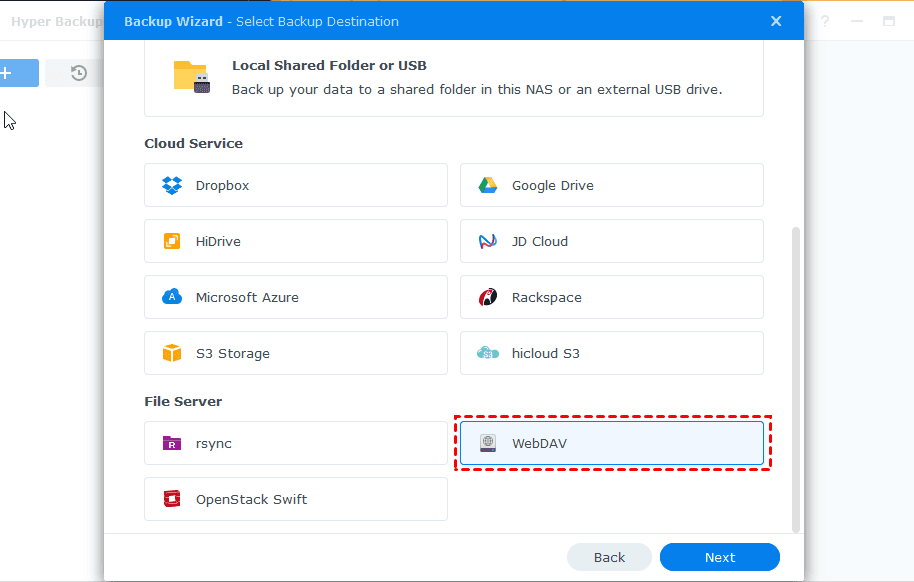Click the OpenStack Swift red icon

[x=172, y=499]
